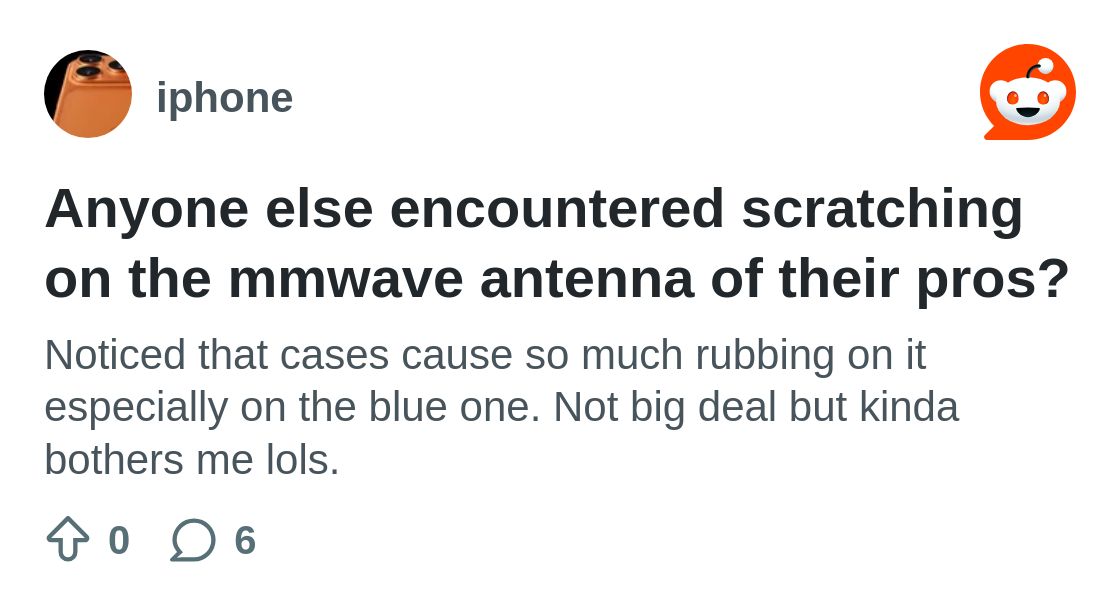This screenshot has width=1120, height=614.
Task: Click the word 'mmwave' in the title
Action: point(346,278)
